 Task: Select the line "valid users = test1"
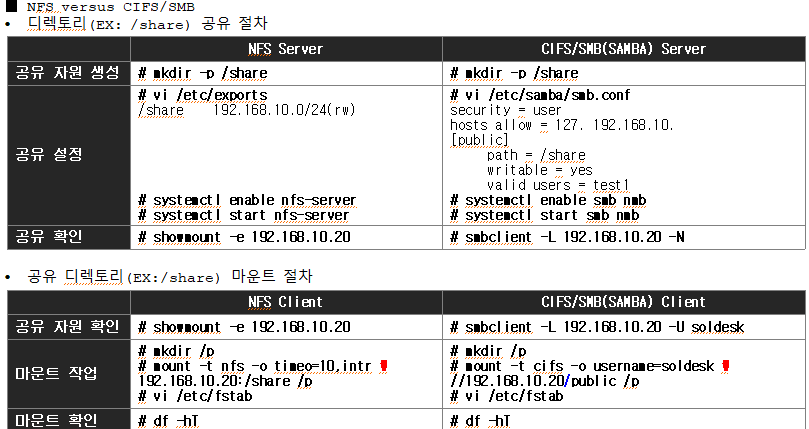pyautogui.click(x=558, y=185)
